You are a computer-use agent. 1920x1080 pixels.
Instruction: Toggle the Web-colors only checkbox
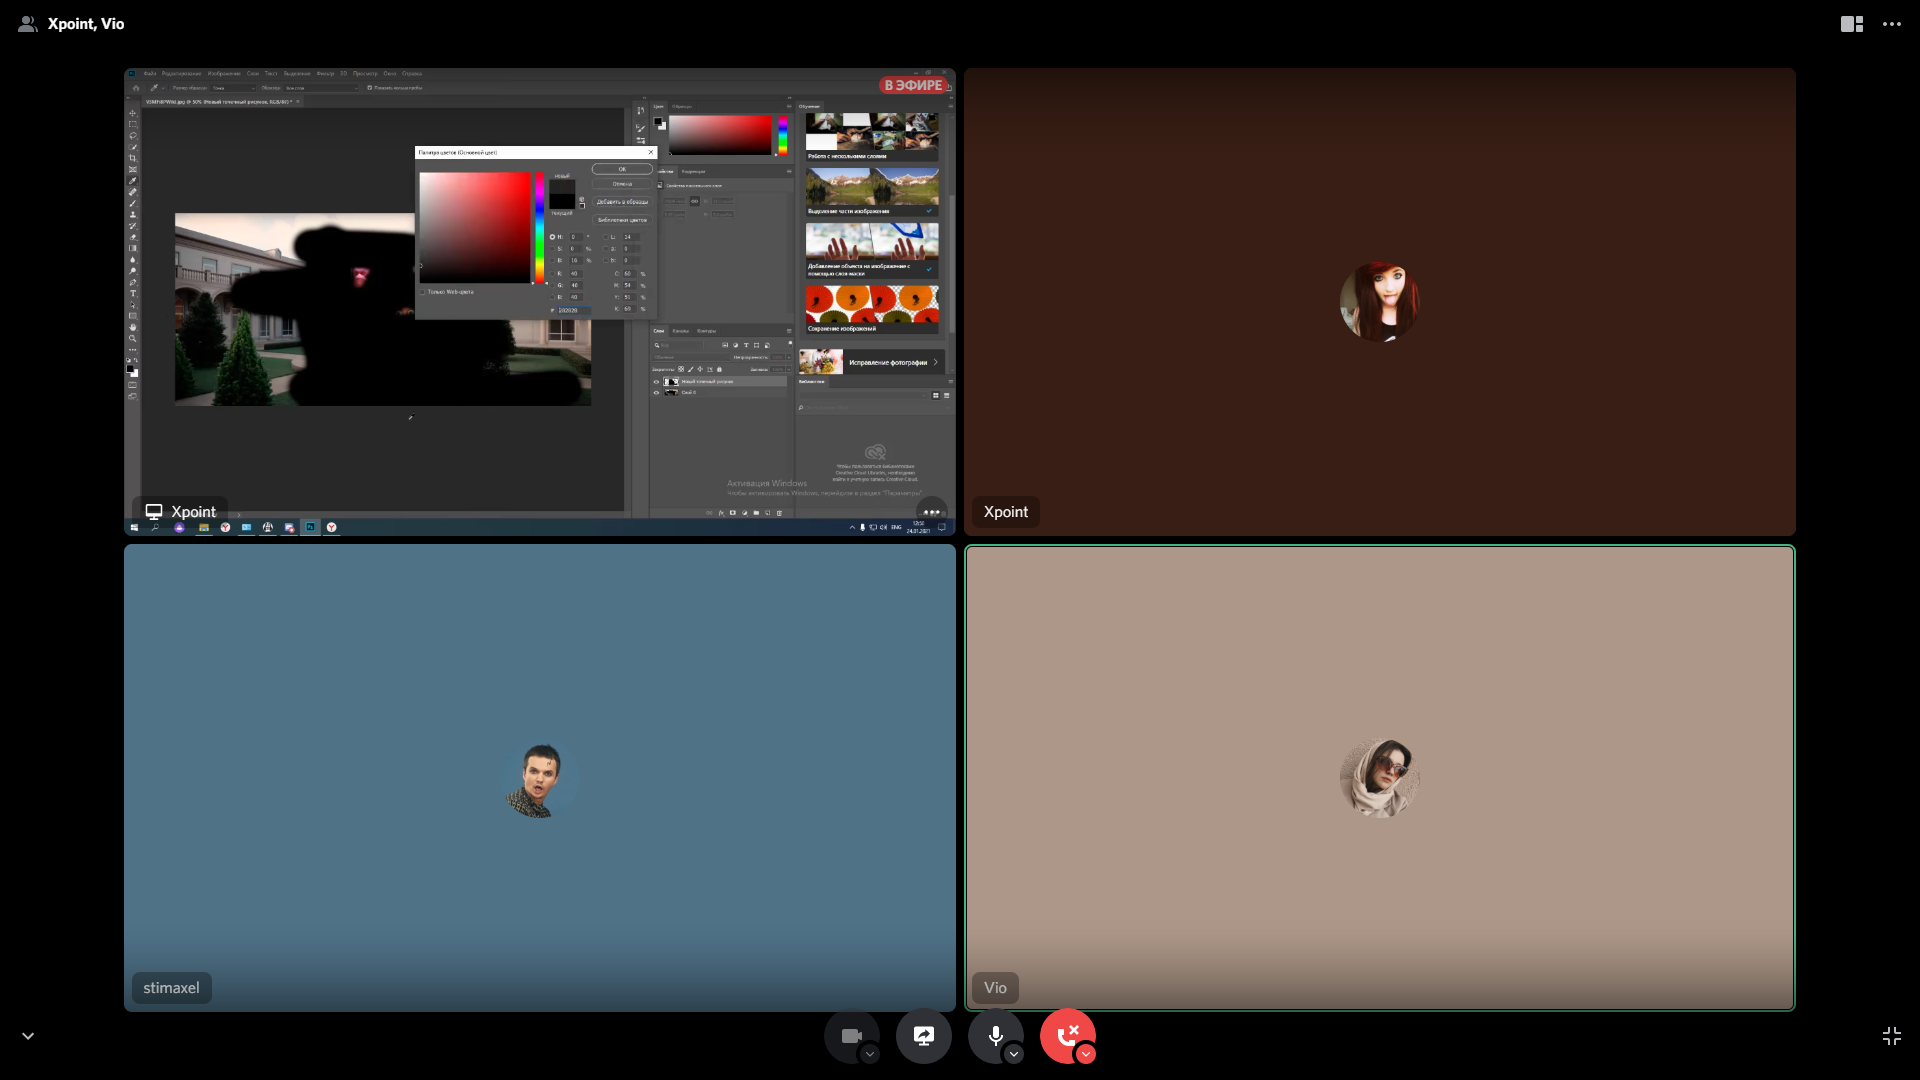(423, 292)
